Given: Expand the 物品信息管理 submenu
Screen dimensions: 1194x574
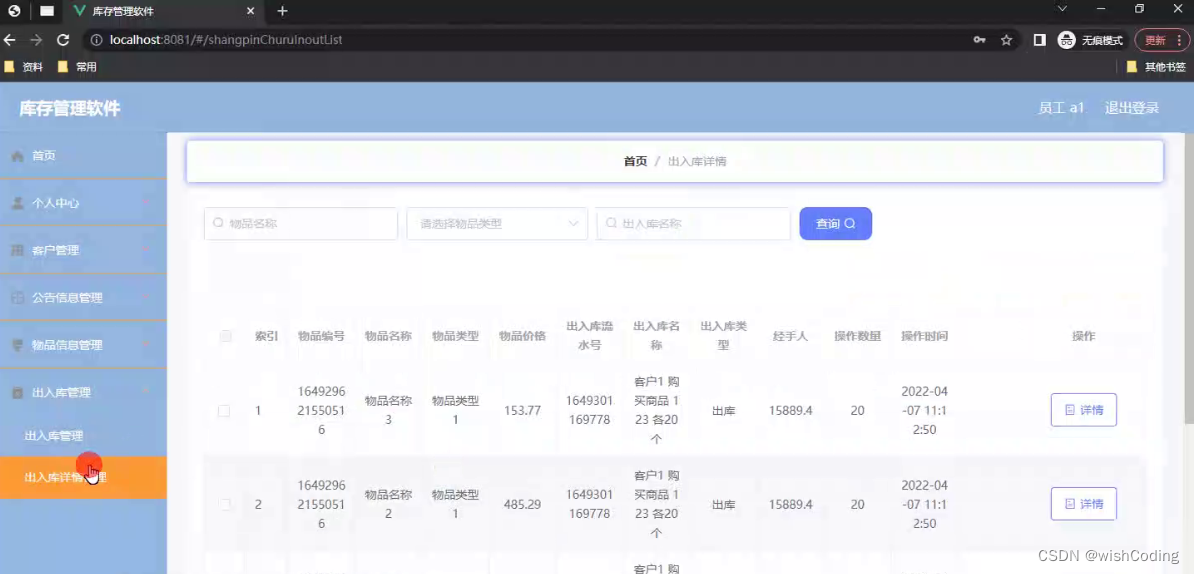Looking at the screenshot, I should tap(146, 345).
